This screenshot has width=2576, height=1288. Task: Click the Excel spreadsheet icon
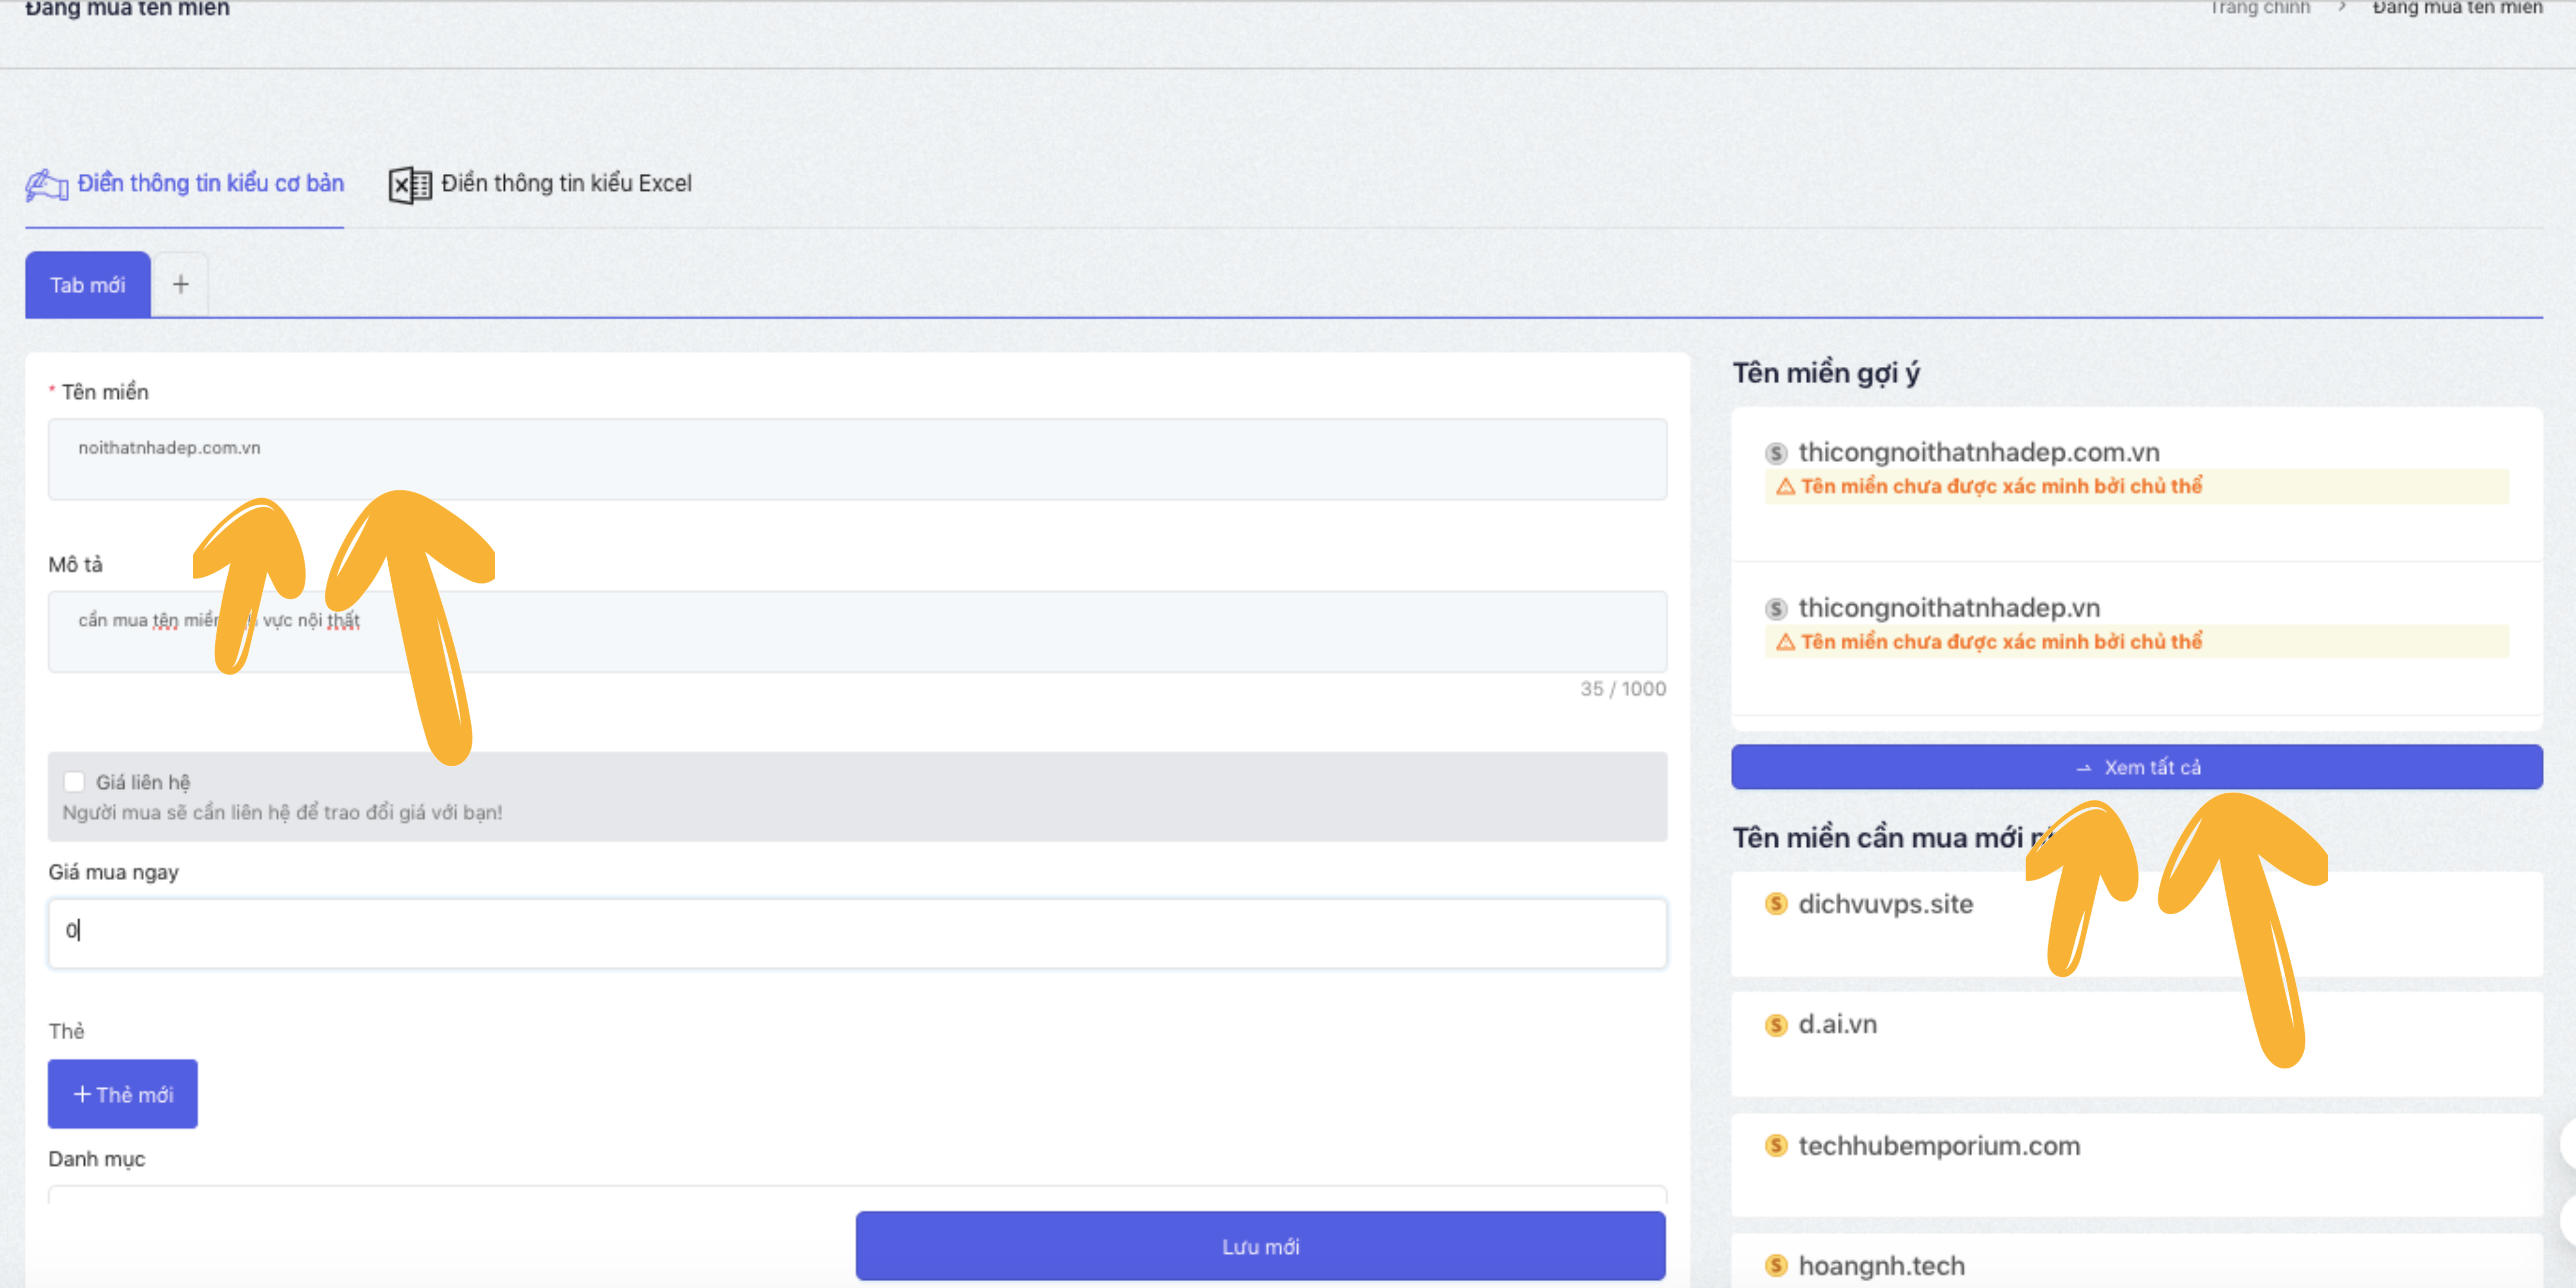(x=410, y=185)
